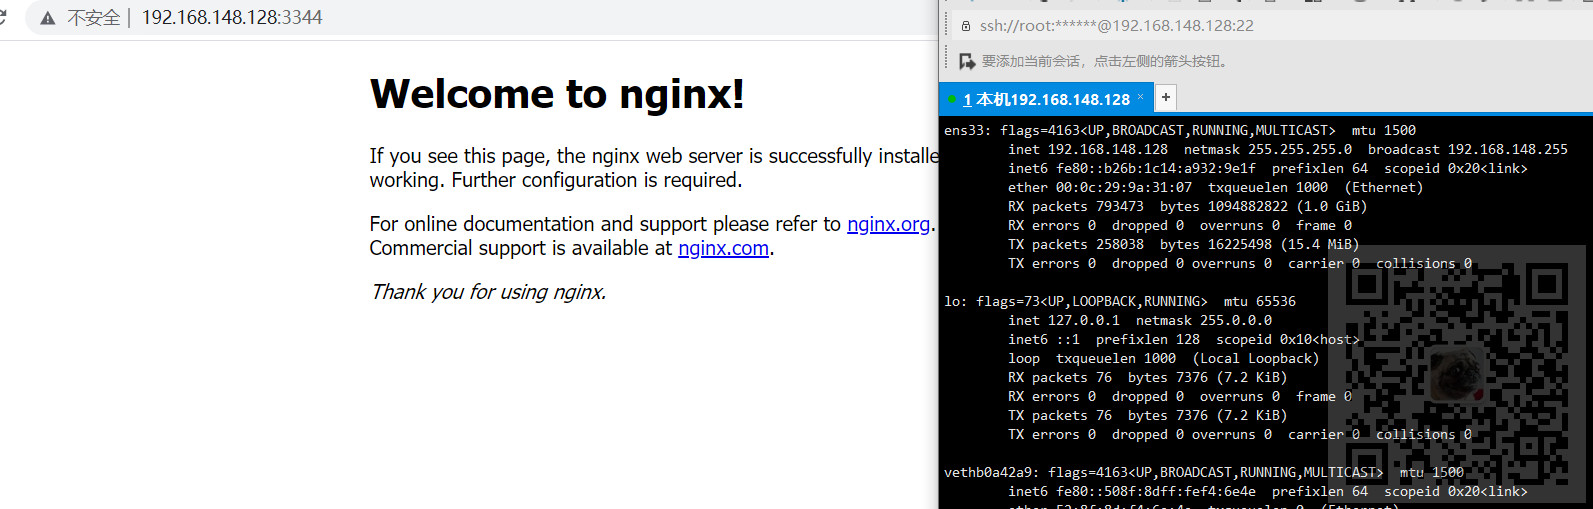Focus the browser address bar 192.168.148.128:3344

click(232, 18)
